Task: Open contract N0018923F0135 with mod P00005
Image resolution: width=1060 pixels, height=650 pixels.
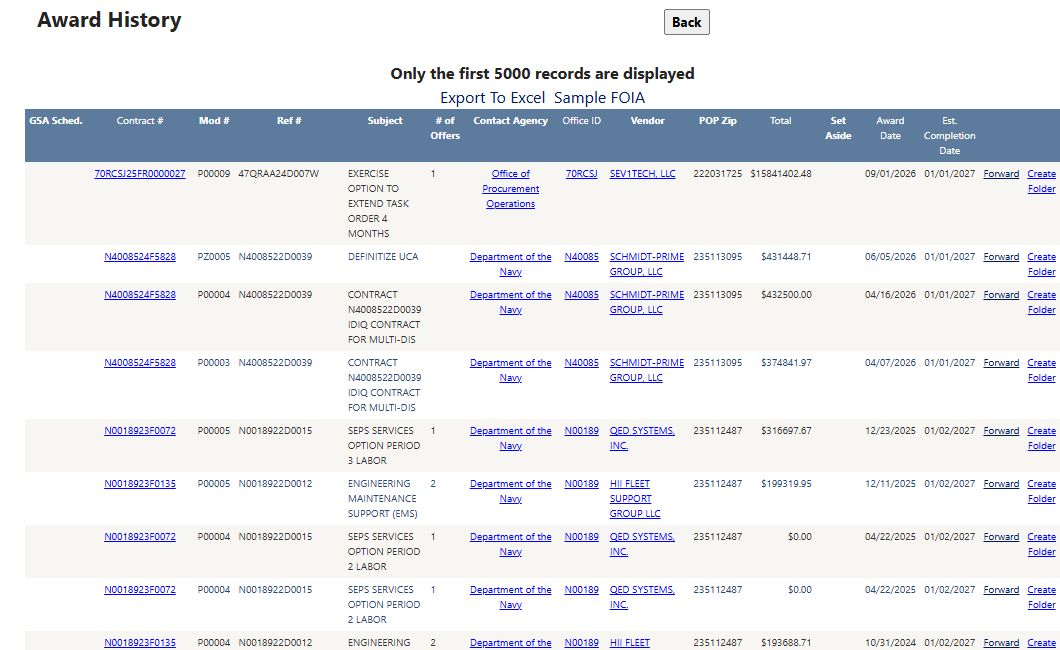Action: pos(140,484)
